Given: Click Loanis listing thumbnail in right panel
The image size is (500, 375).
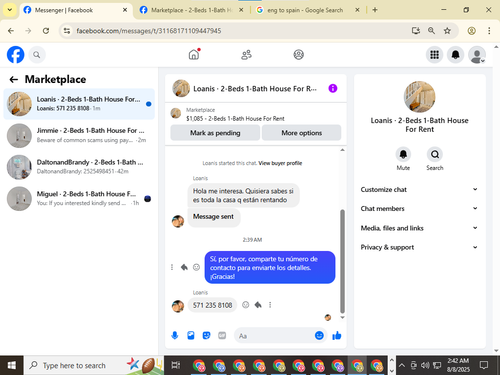Looking at the screenshot, I should pos(419,97).
